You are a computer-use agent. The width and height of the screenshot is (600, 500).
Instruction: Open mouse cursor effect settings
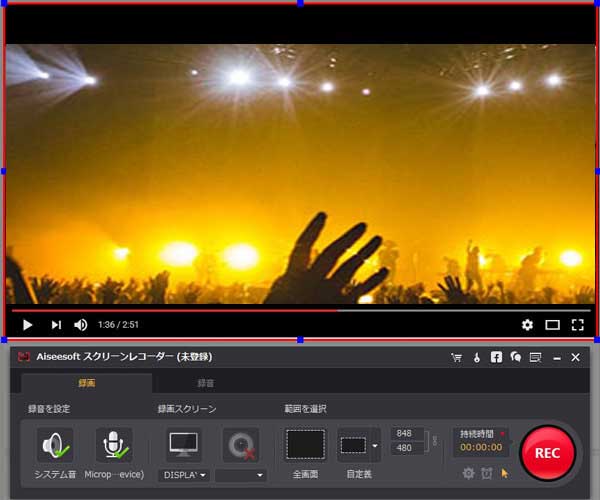coord(505,474)
